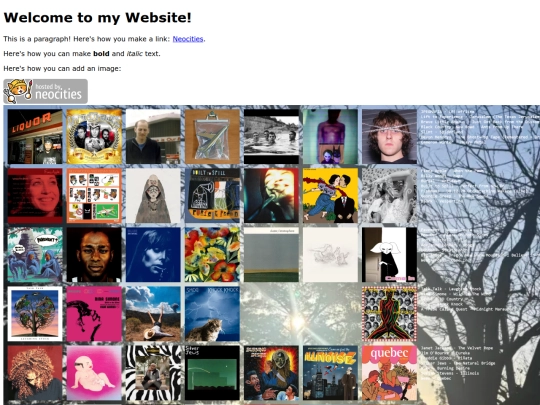Click the hooded figure illustration cover

pyautogui.click(x=153, y=196)
